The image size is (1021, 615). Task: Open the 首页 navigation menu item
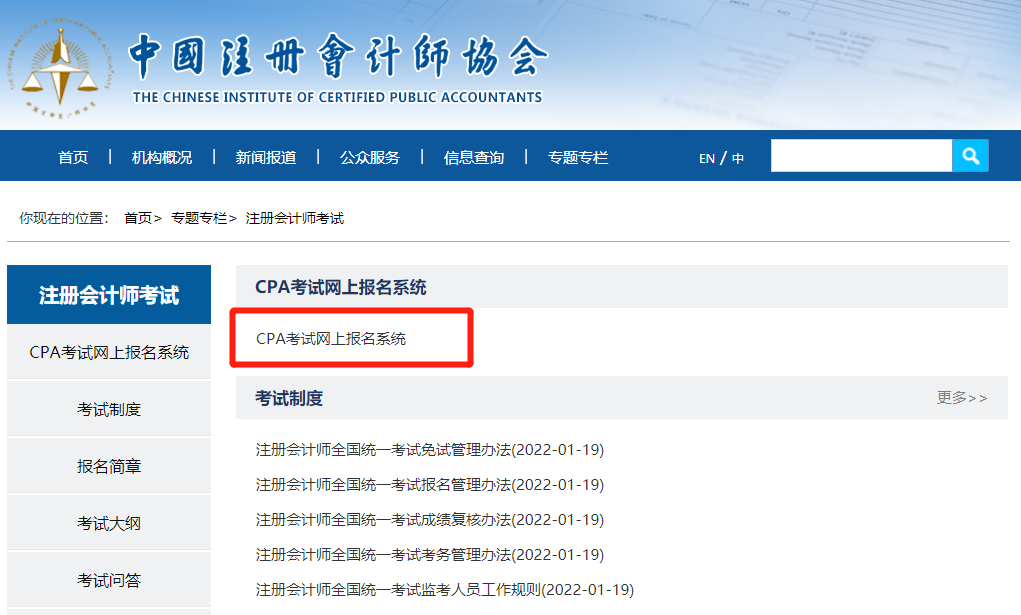pos(72,156)
